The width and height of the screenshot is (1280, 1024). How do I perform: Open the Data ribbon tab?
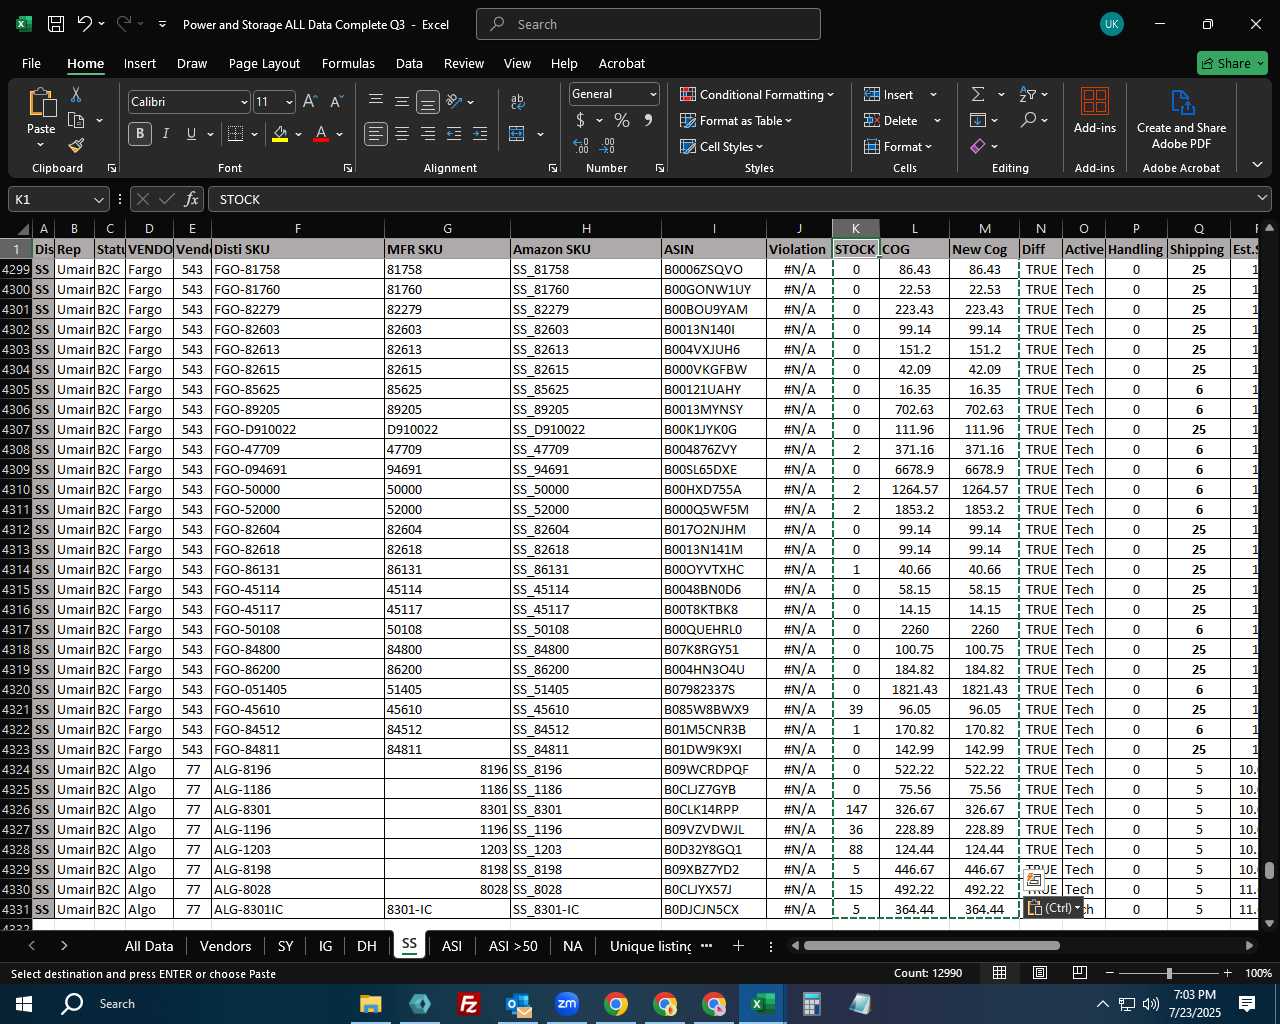click(409, 63)
